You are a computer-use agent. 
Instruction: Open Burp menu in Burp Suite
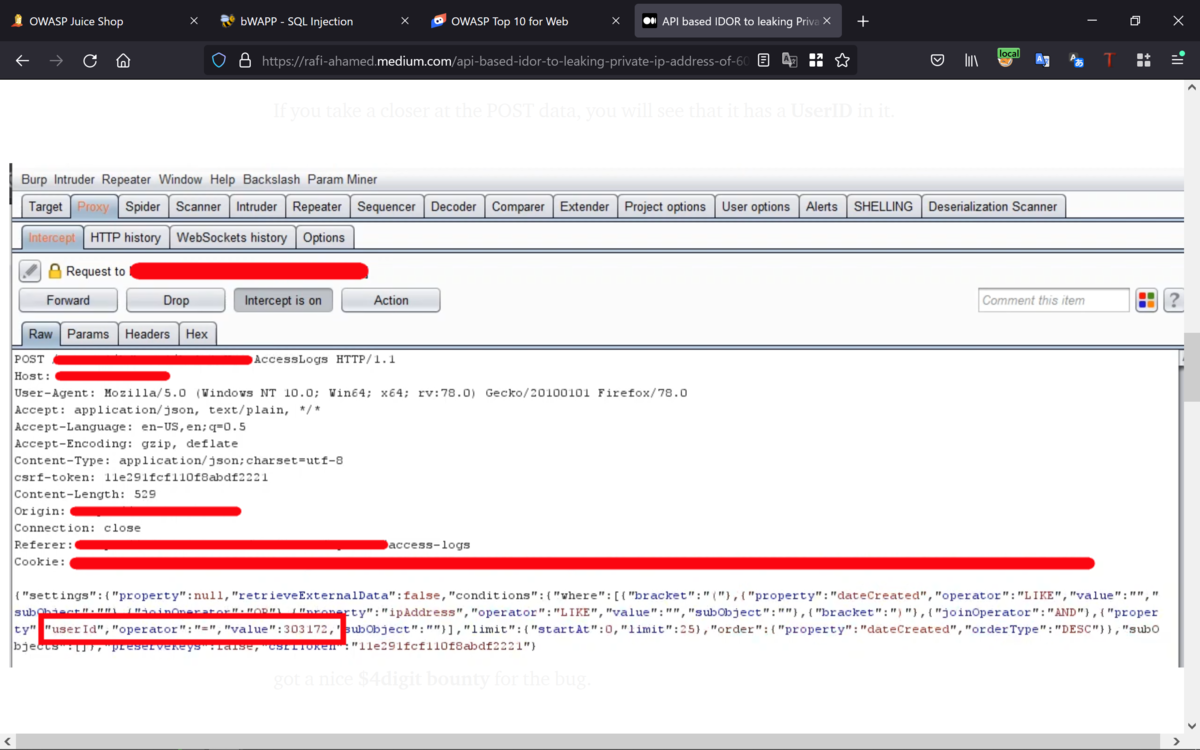tap(34, 180)
